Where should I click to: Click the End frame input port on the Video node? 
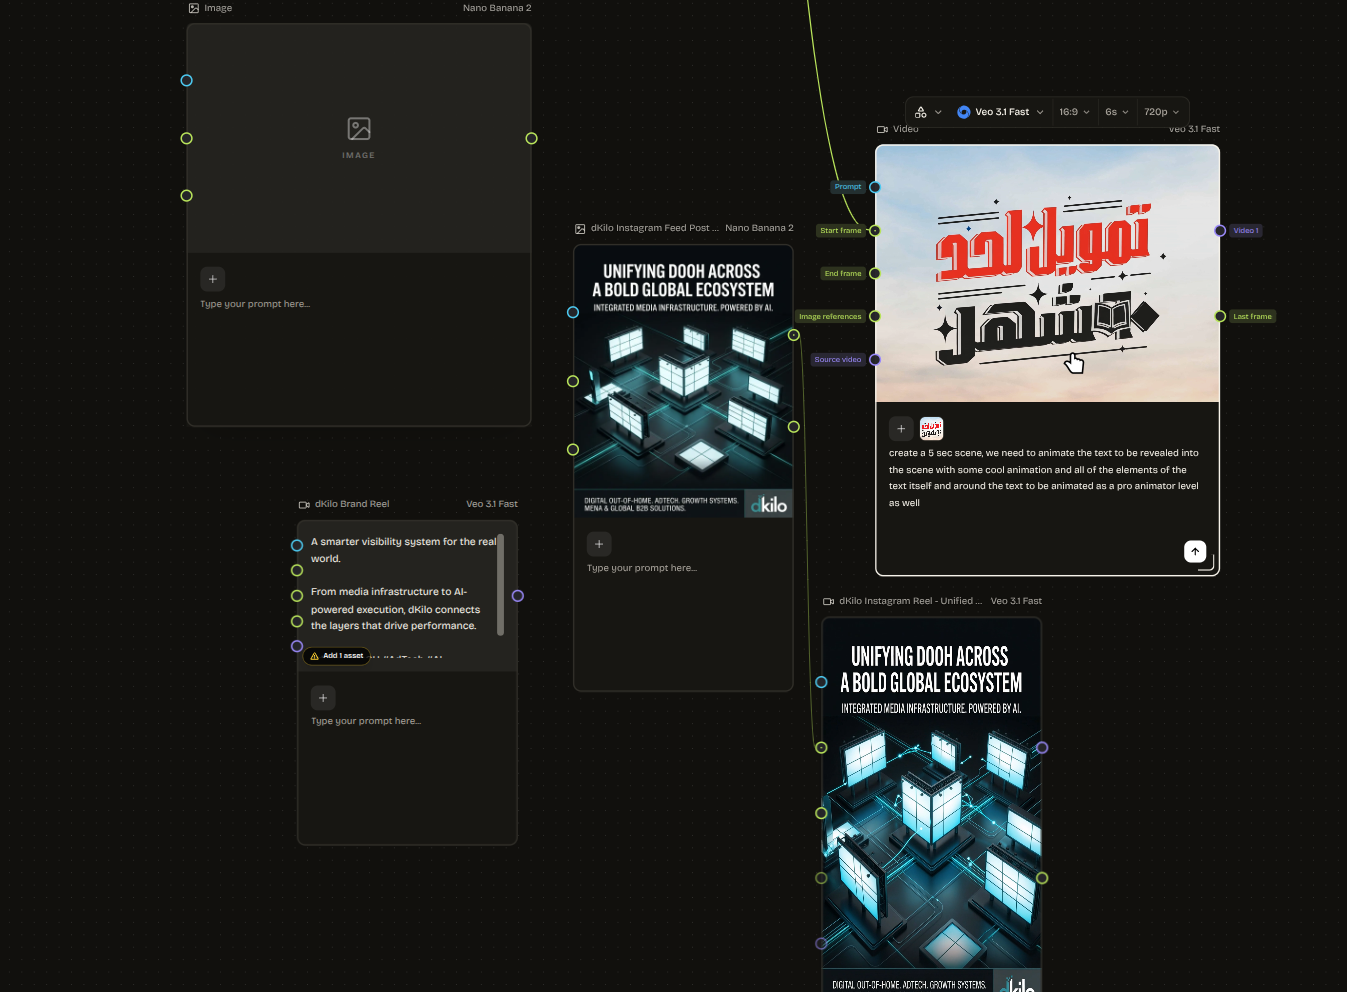point(875,274)
